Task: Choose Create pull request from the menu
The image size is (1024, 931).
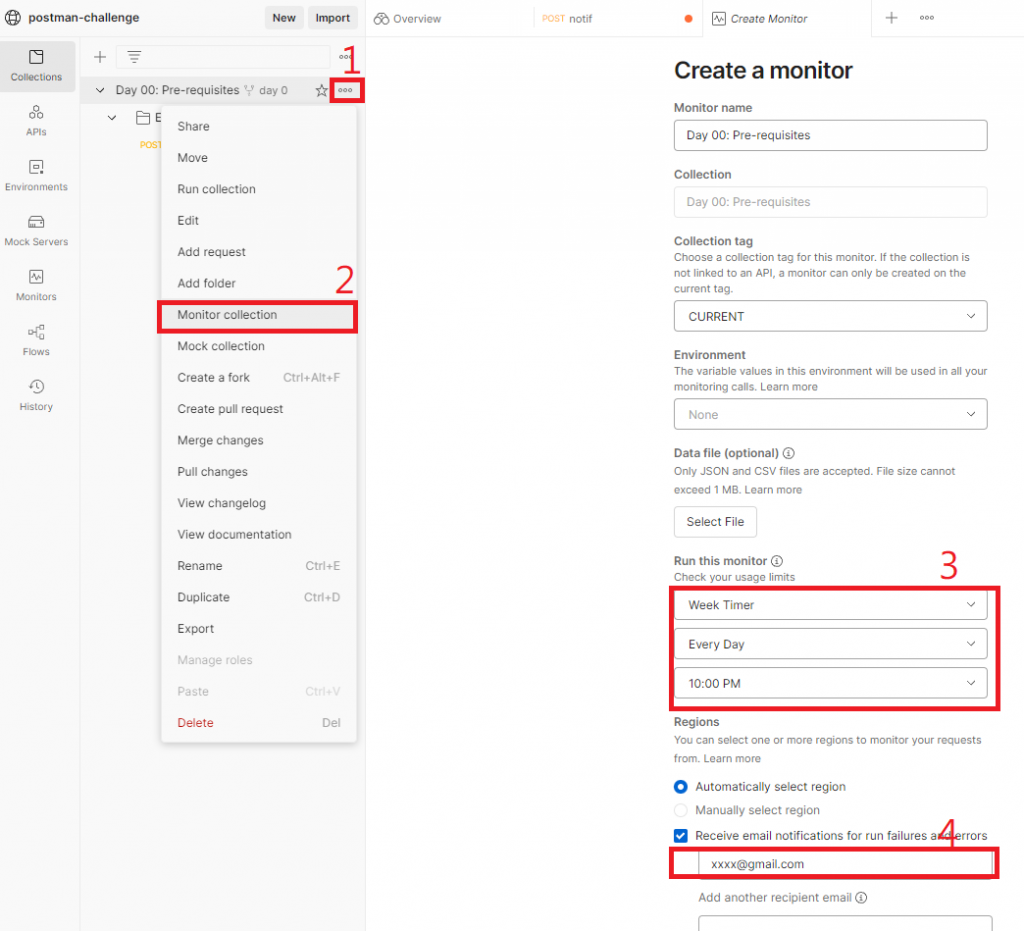Action: (x=259, y=409)
